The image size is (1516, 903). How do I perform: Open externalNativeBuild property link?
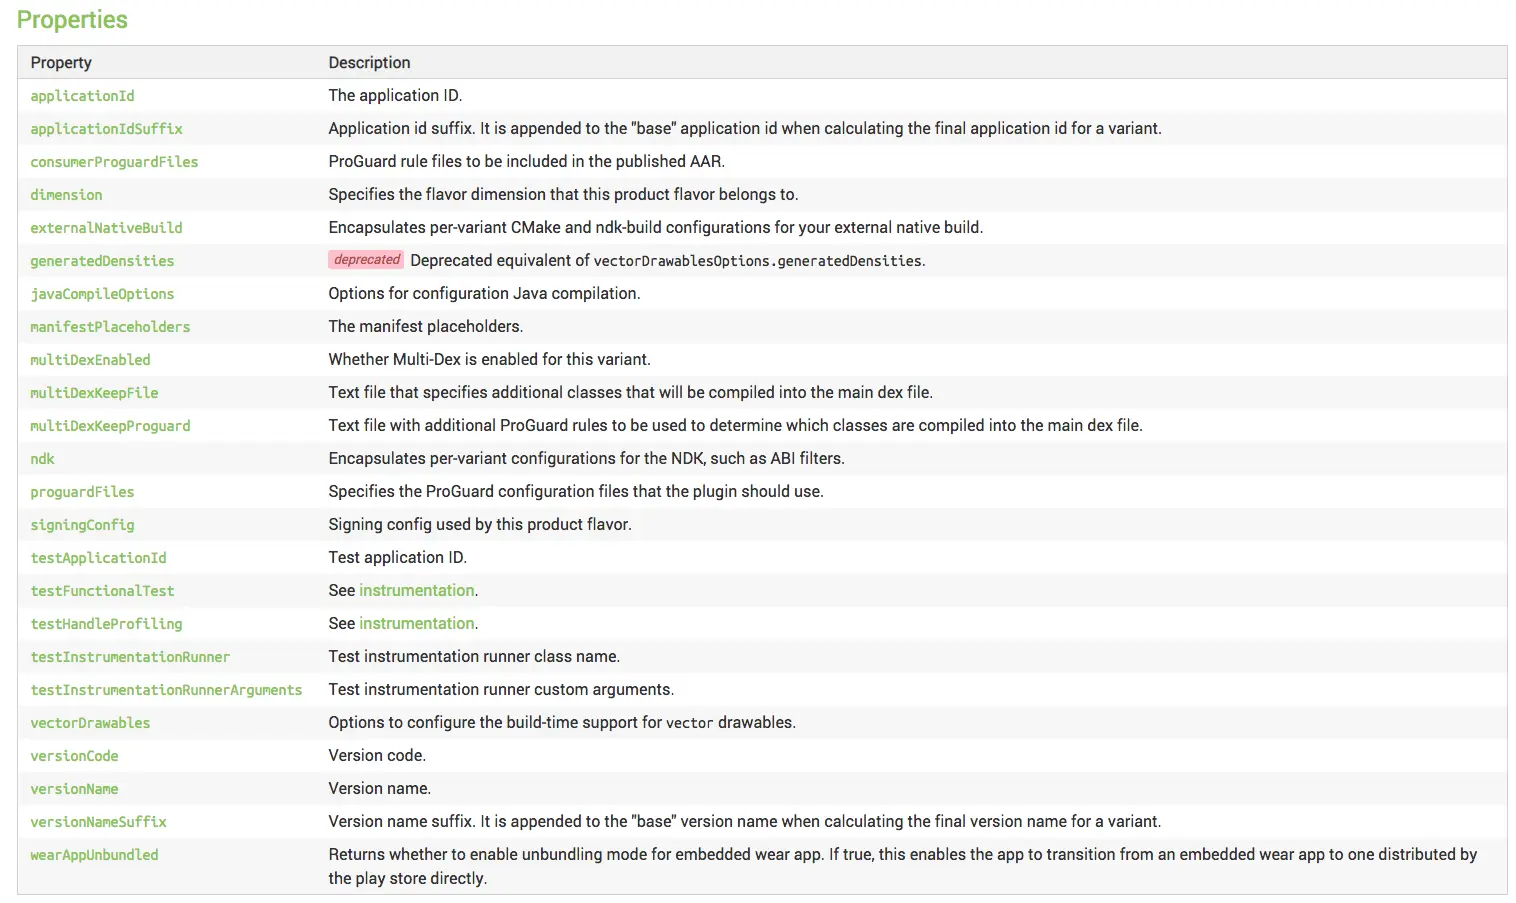(106, 228)
